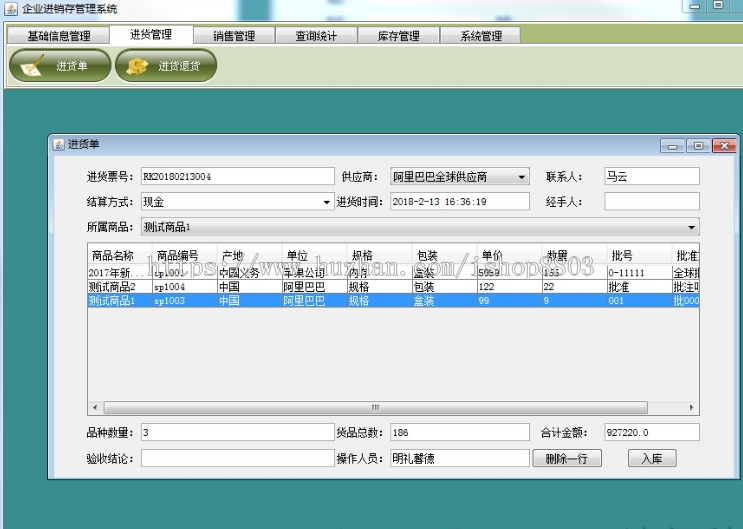Switch to 查询统计 tab
Viewport: 743px width, 529px height.
point(316,36)
